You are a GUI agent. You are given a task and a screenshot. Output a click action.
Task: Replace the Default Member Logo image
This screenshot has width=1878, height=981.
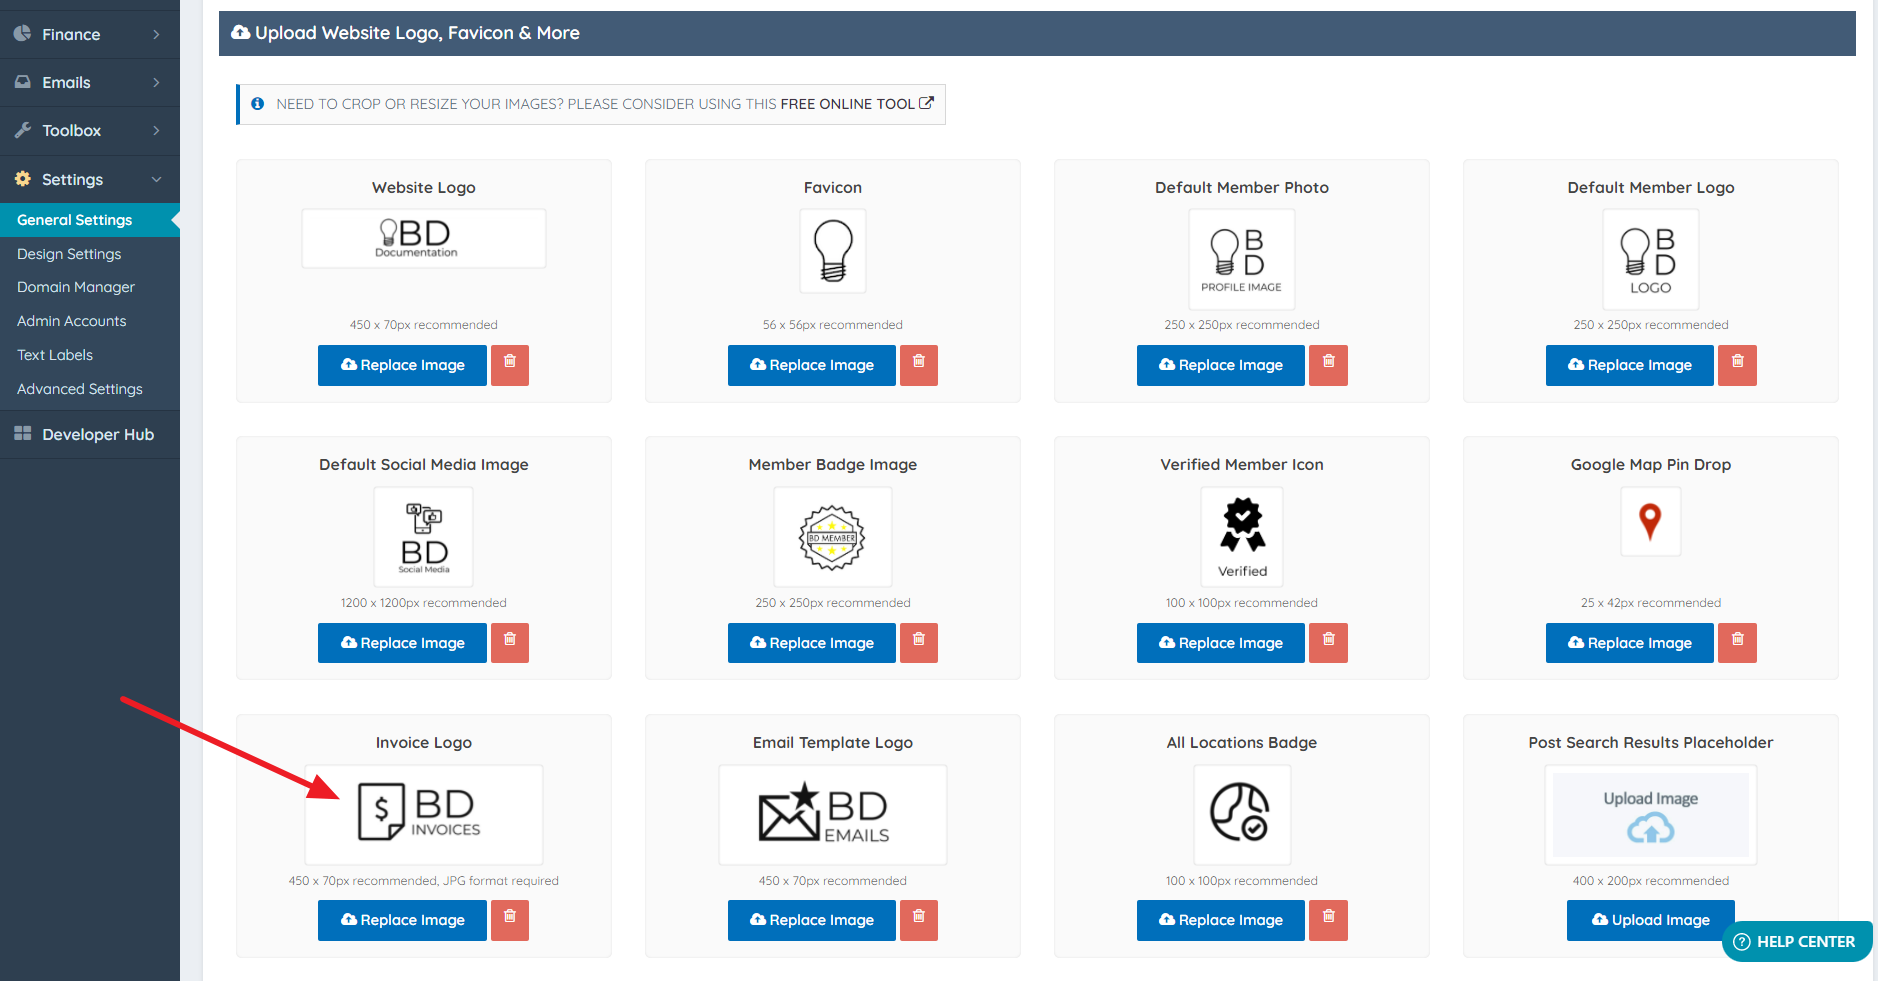[x=1630, y=365]
